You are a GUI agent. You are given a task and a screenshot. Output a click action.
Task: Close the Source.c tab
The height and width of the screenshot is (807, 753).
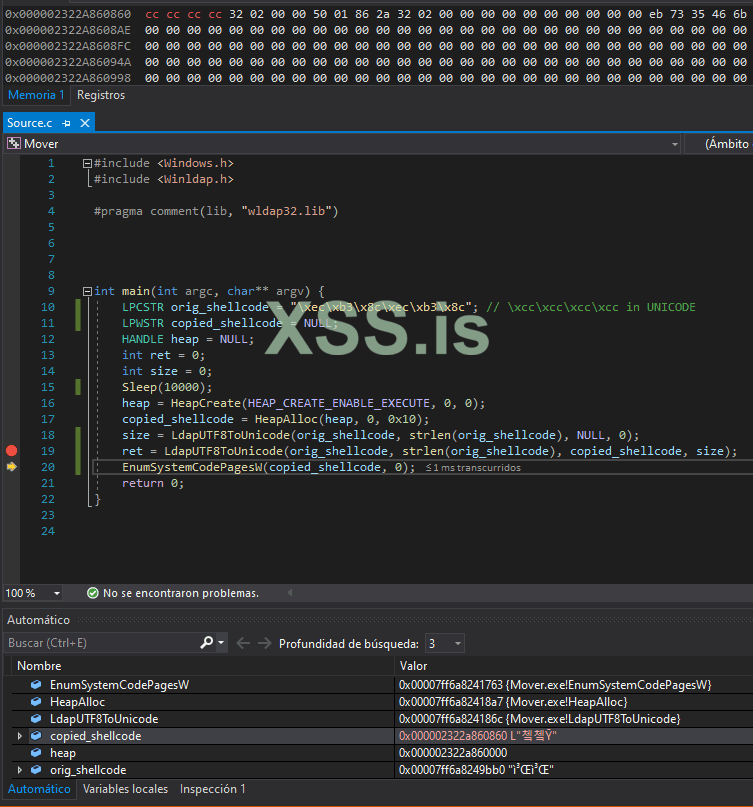pos(85,123)
